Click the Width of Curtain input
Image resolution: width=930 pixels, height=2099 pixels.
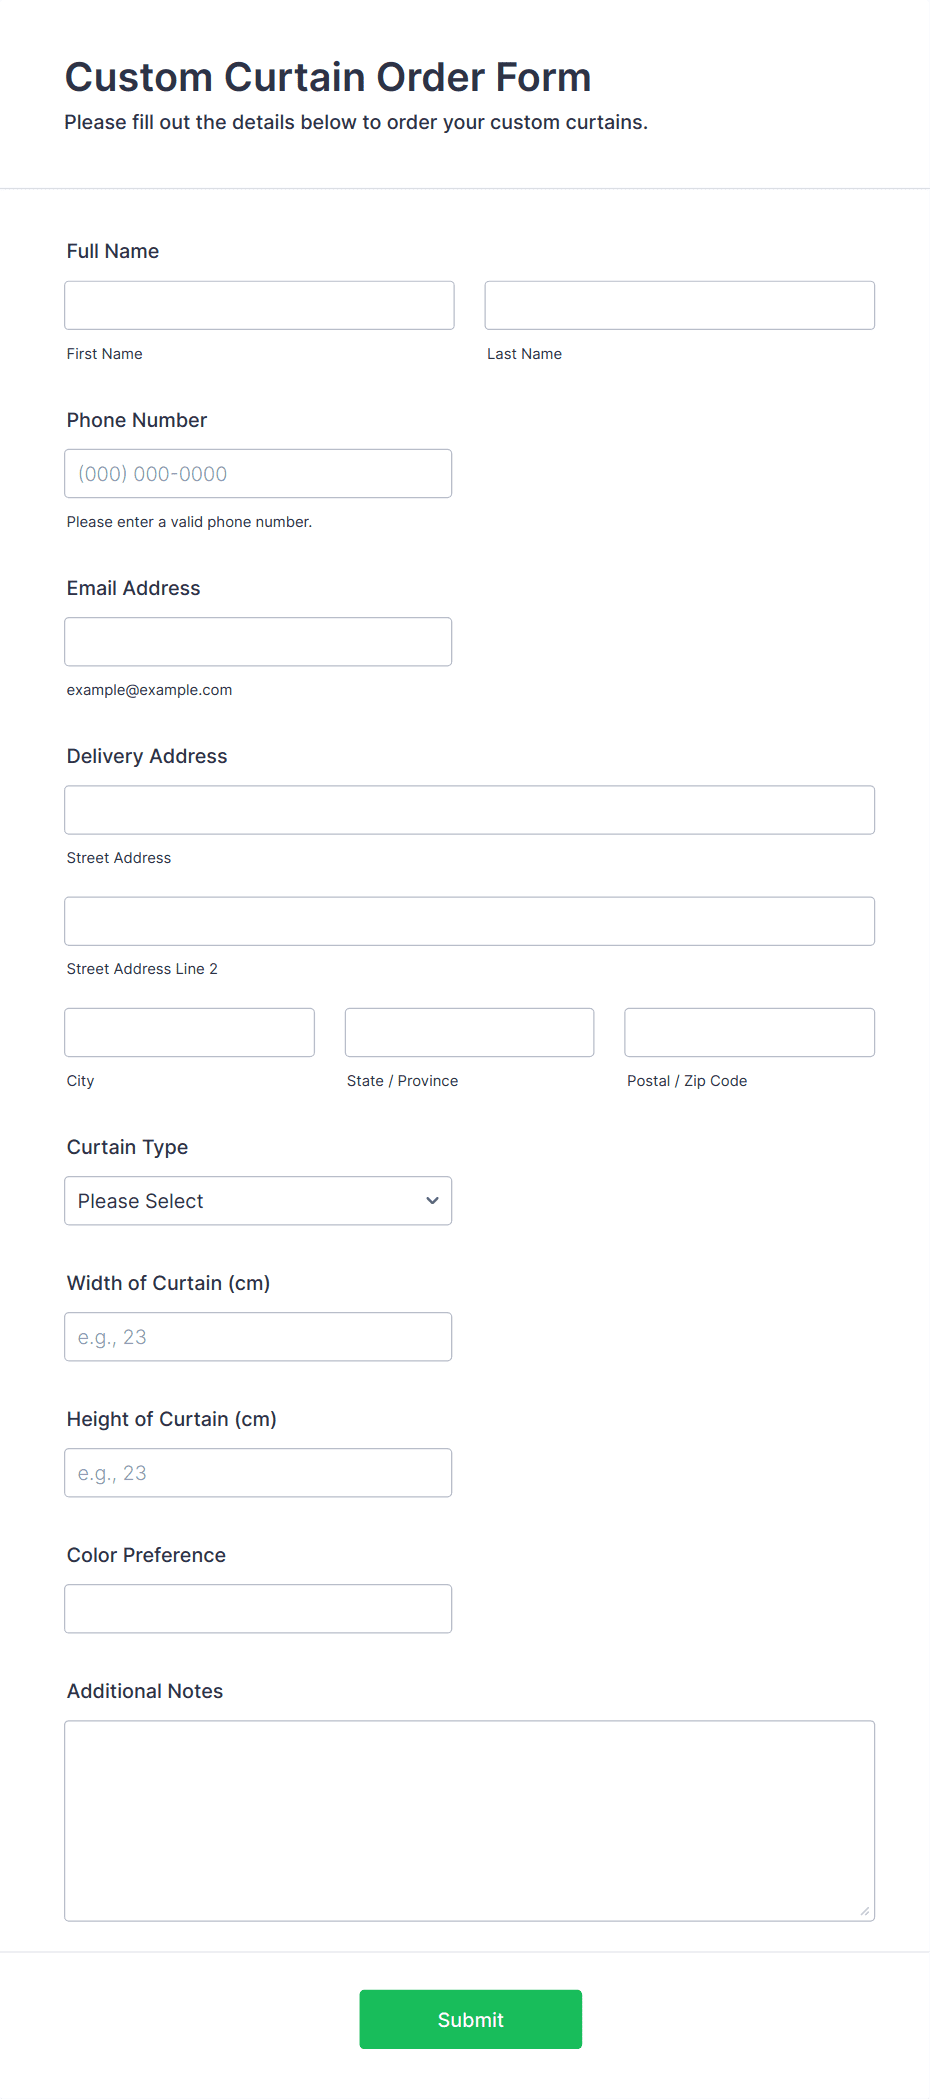pyautogui.click(x=258, y=1336)
